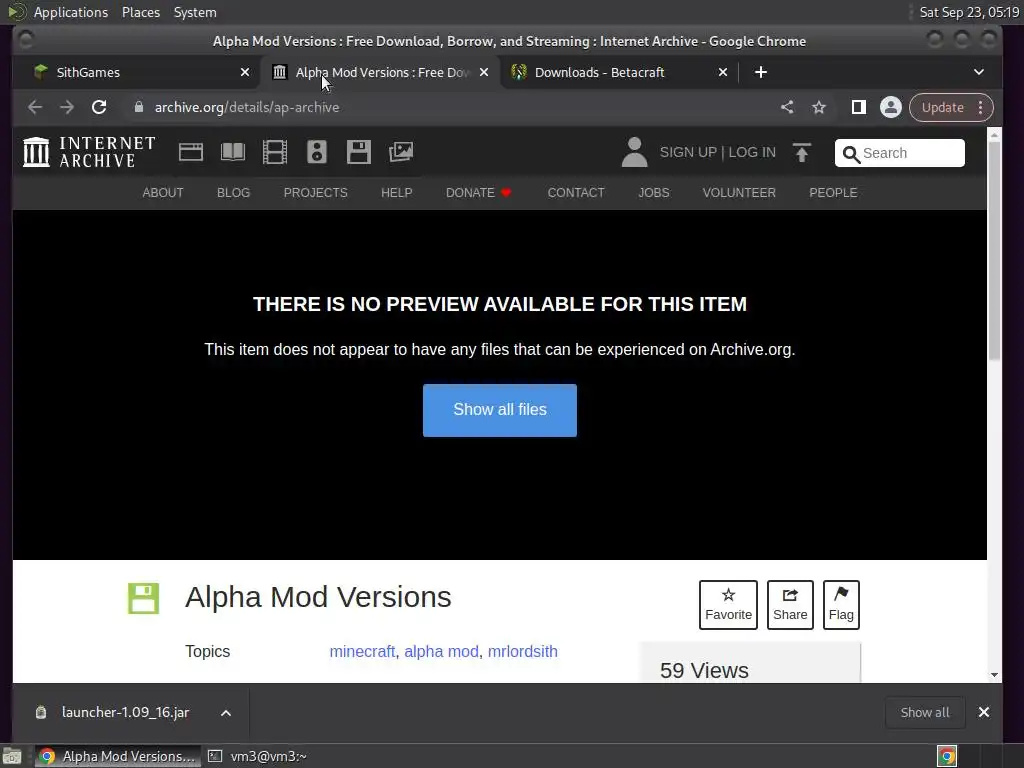Close the SithGames tab
Image resolution: width=1024 pixels, height=768 pixels.
pos(245,72)
